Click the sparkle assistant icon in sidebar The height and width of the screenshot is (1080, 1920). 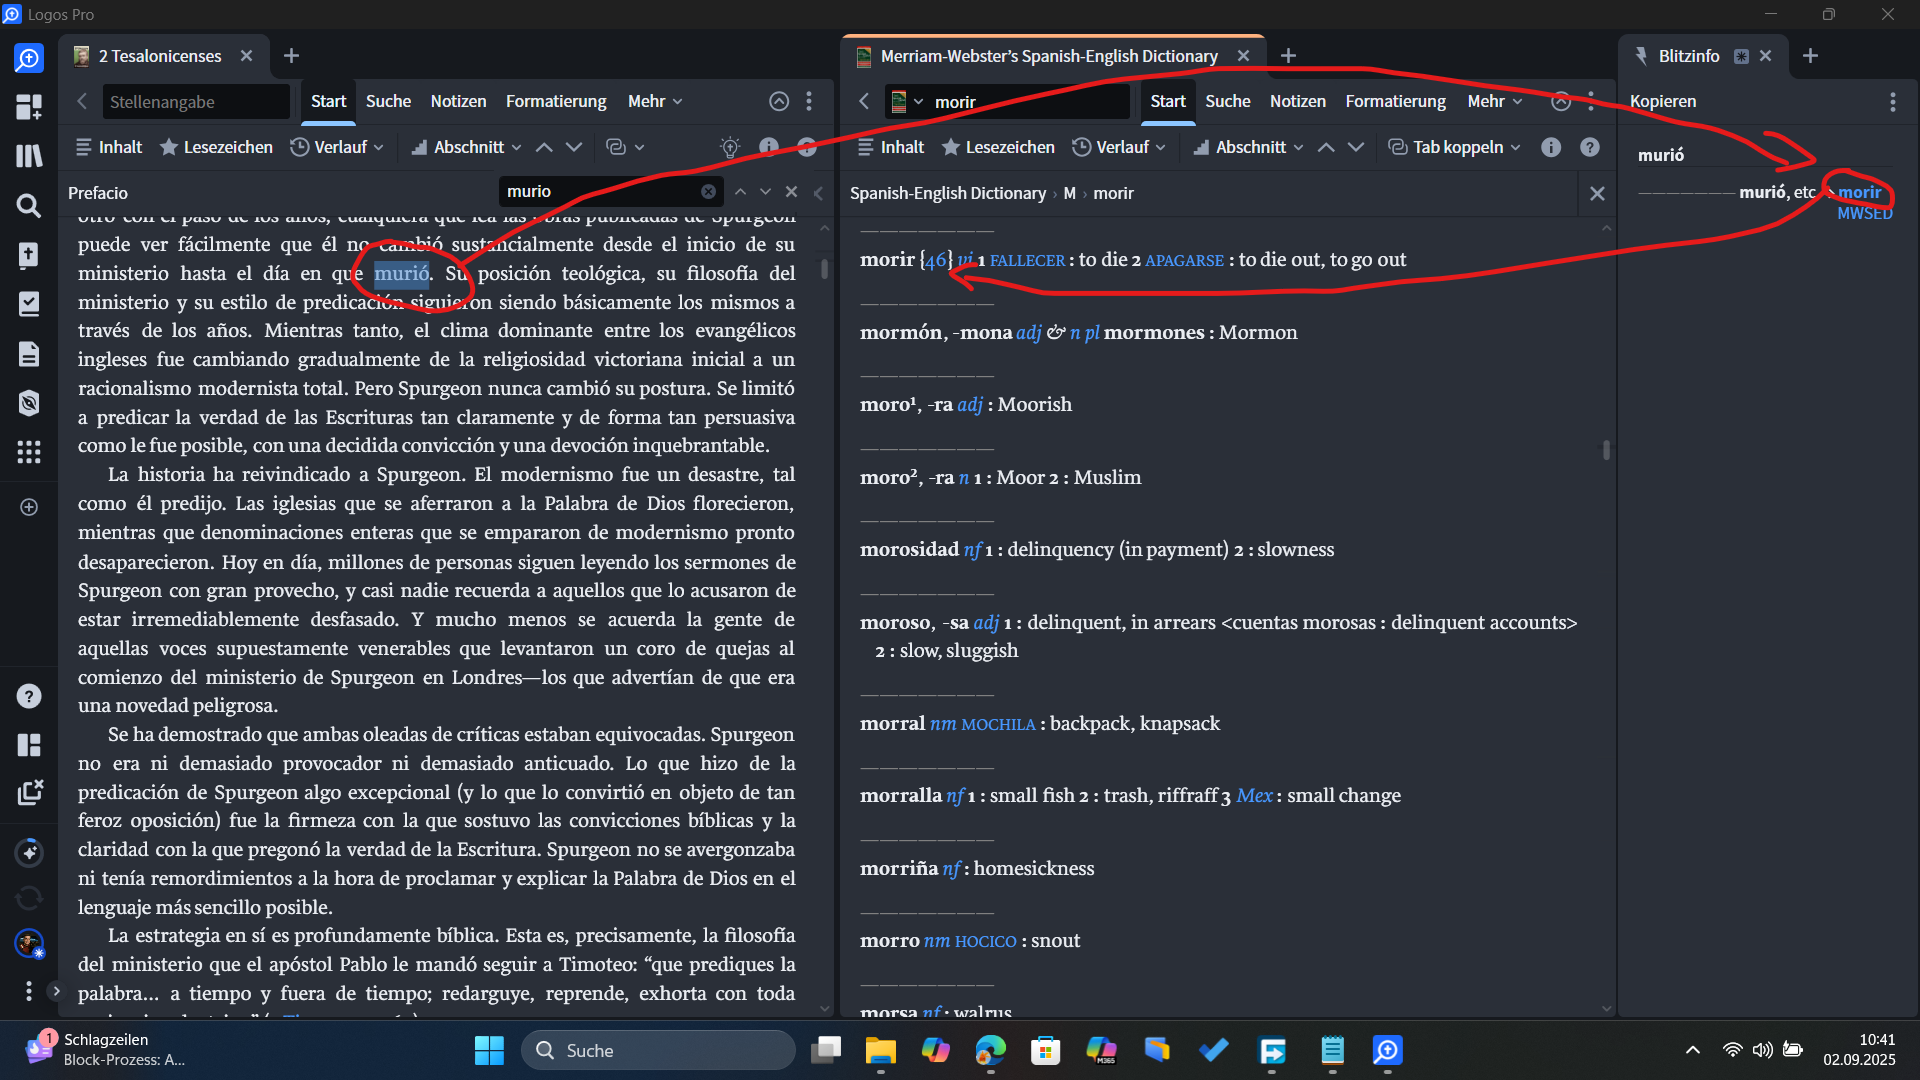click(29, 852)
